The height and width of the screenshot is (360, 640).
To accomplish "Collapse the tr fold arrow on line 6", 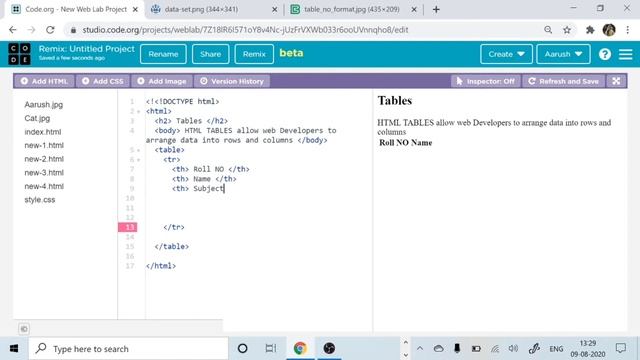I will pos(139,160).
